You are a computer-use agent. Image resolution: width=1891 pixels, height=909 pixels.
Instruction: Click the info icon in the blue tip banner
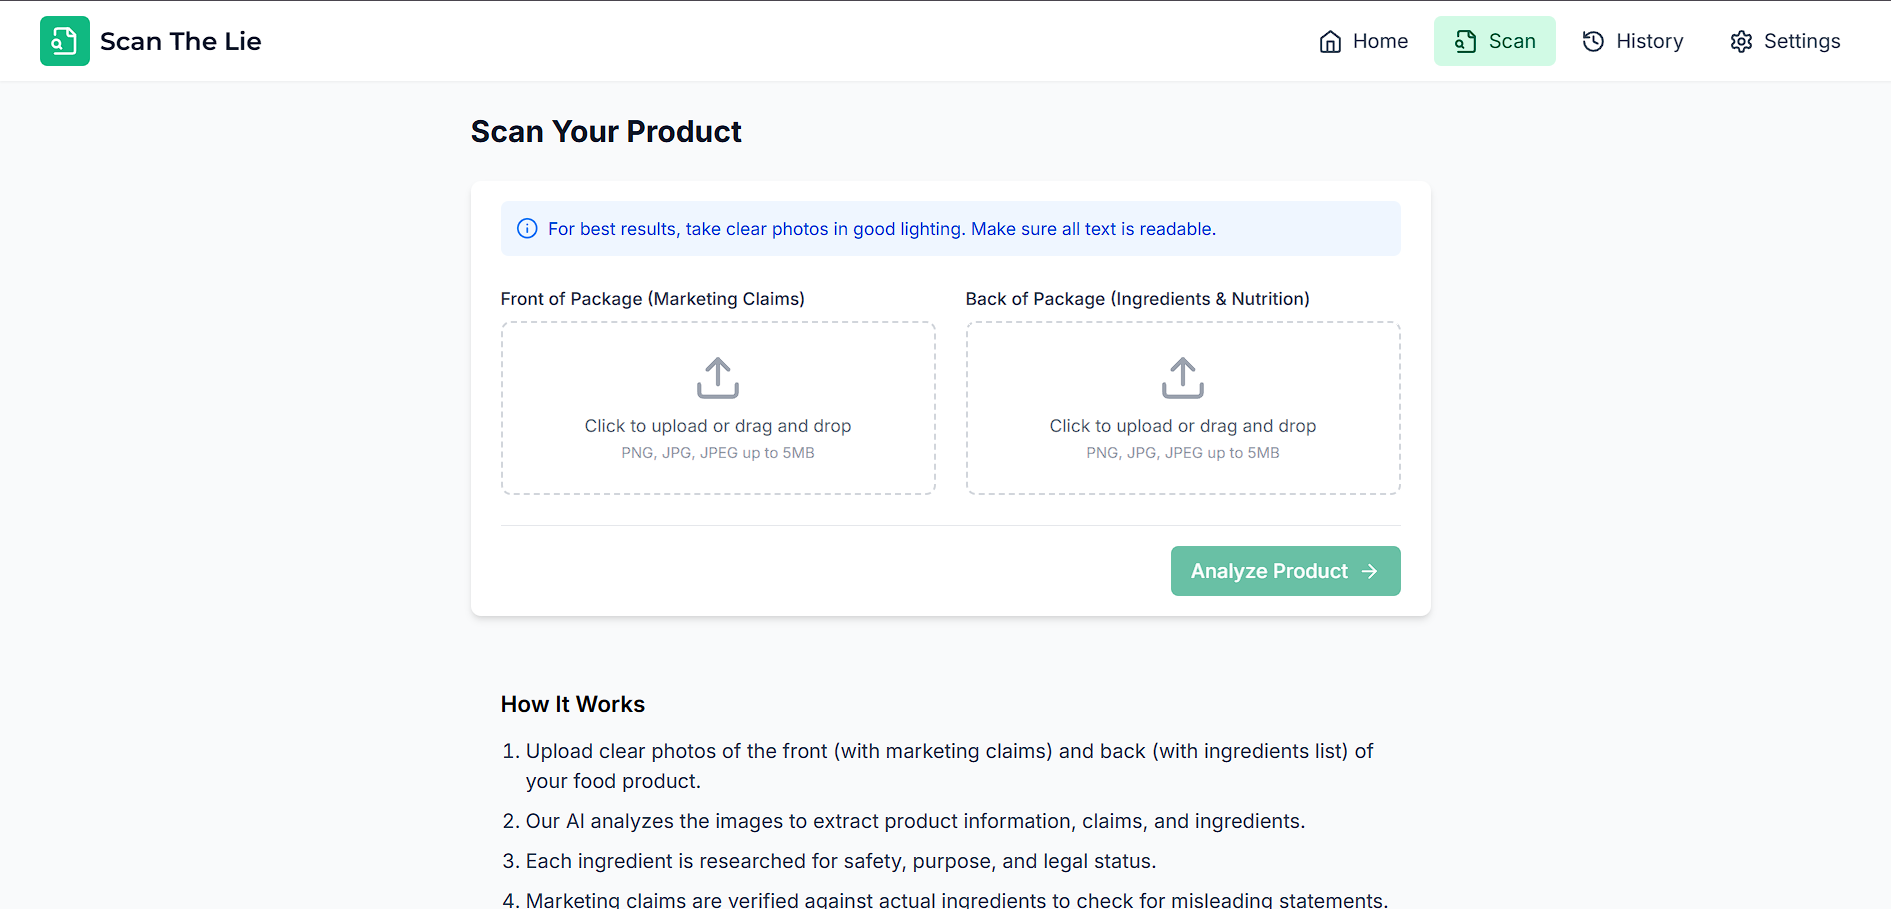pyautogui.click(x=527, y=229)
